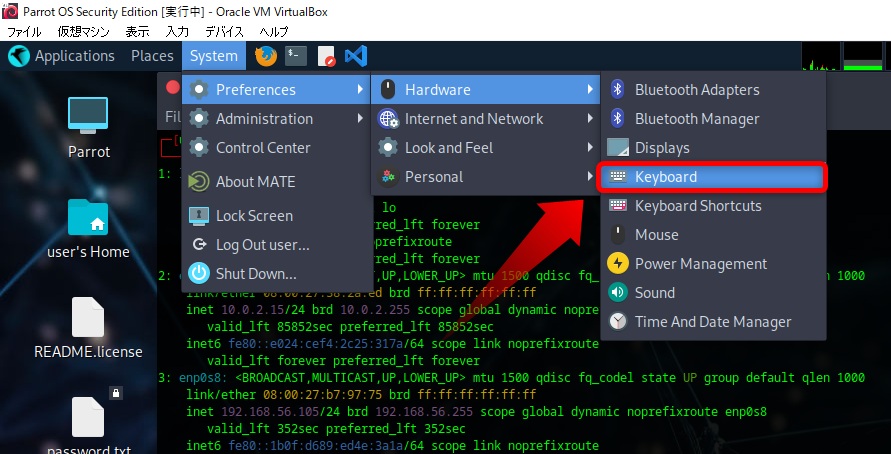The image size is (891, 454).
Task: Choose Shut Down...
Action: pos(276,273)
